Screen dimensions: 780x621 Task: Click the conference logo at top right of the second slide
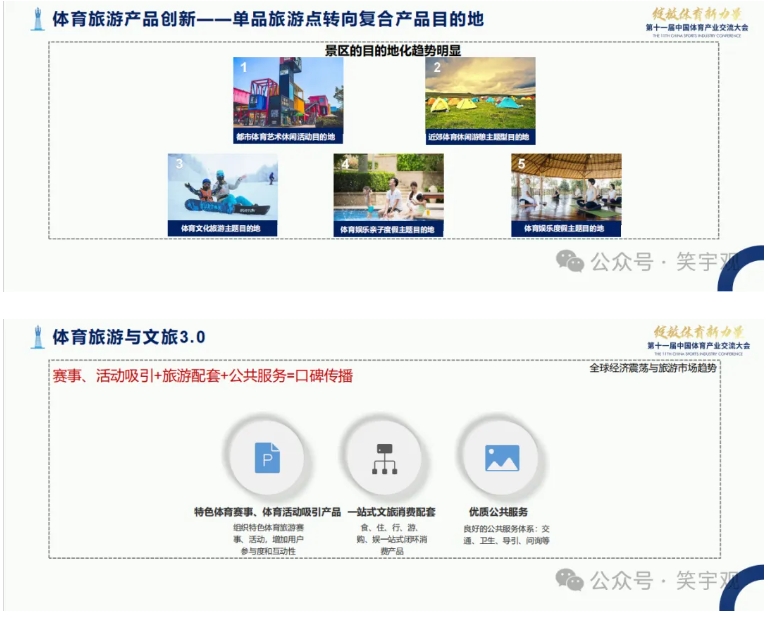click(697, 339)
